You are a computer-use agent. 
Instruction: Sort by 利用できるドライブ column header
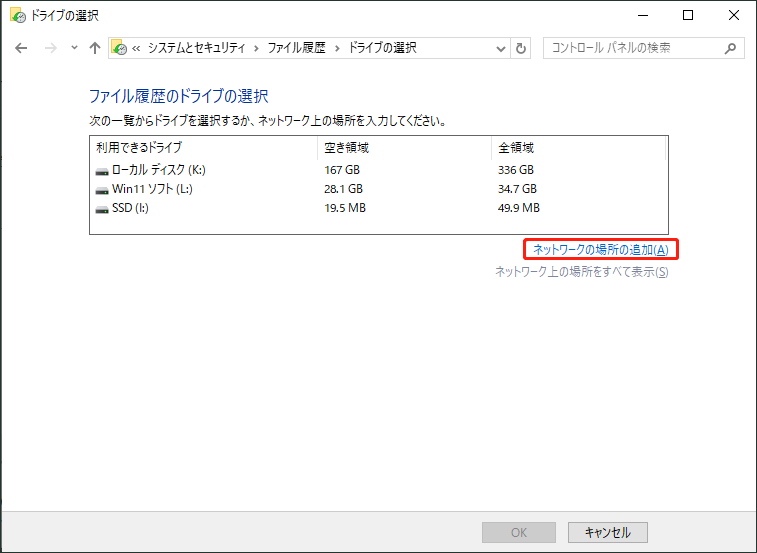click(x=203, y=147)
